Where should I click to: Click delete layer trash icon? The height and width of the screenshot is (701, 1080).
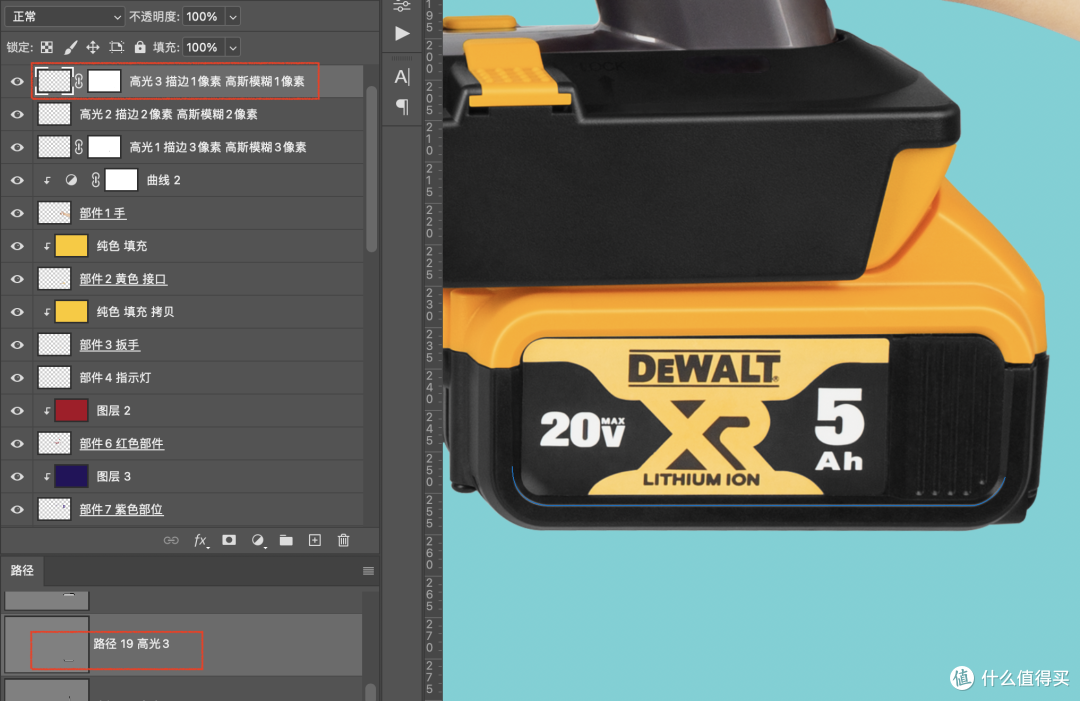[x=344, y=541]
